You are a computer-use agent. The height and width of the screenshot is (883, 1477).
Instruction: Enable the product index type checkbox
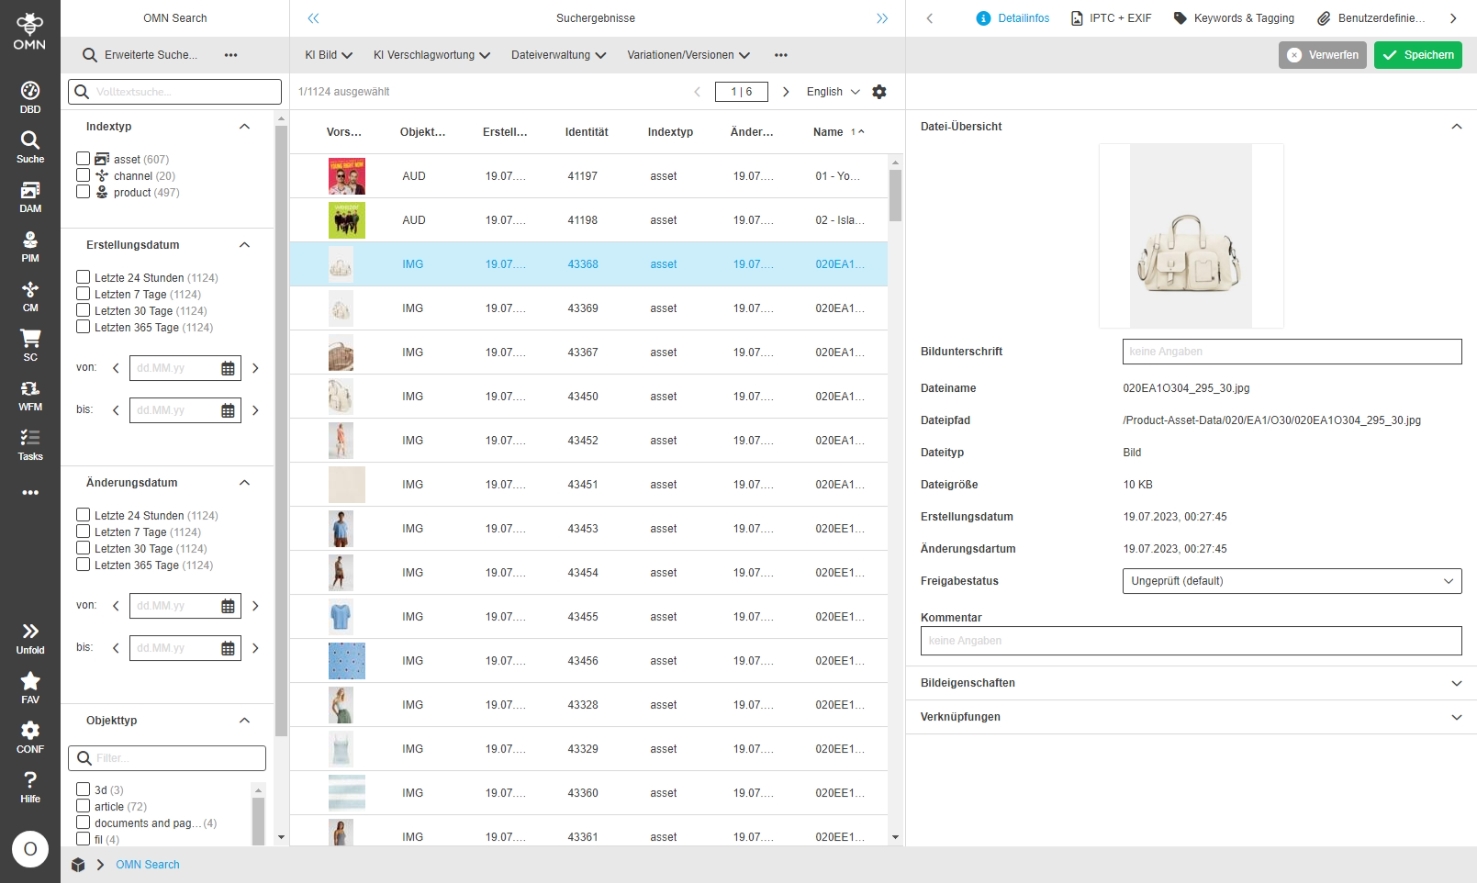click(83, 192)
